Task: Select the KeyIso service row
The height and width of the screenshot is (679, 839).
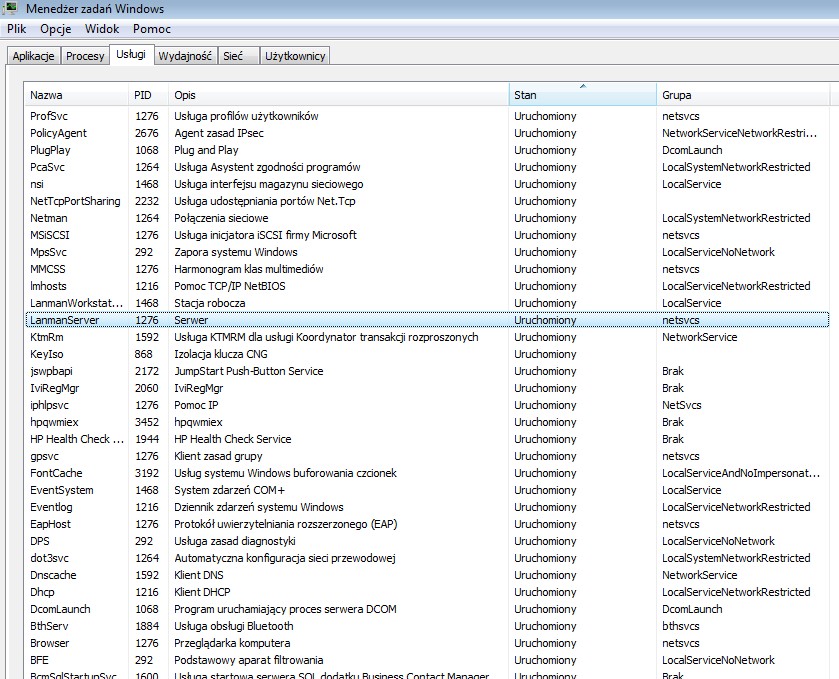Action: [x=427, y=354]
